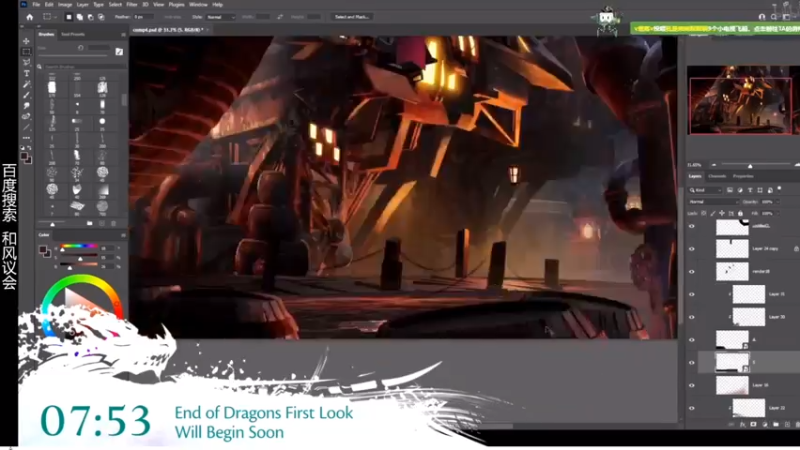Switch to the Properties tab
The width and height of the screenshot is (800, 450).
743,176
